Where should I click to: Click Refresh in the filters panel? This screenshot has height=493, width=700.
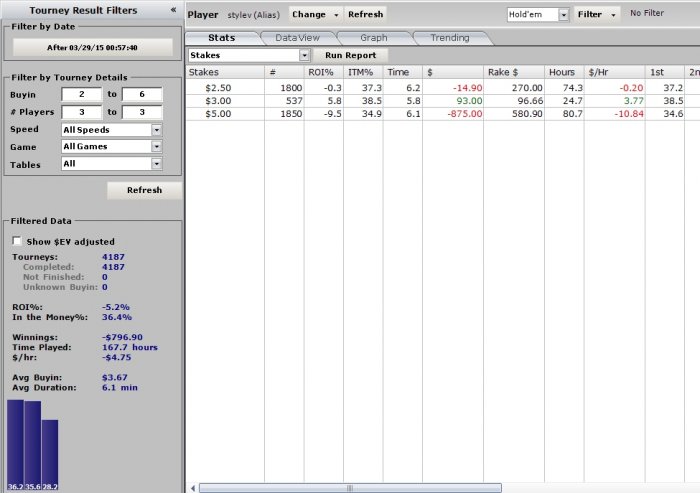(145, 190)
